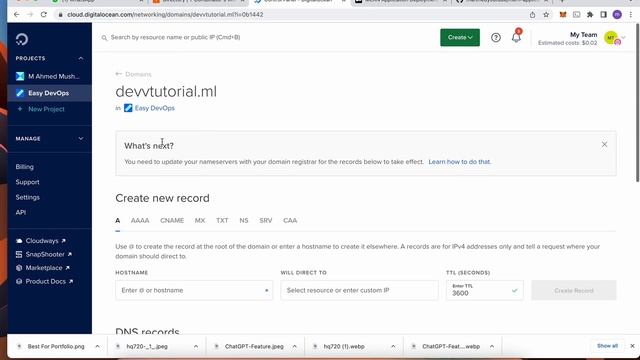Collapse the Projects section chevron

coord(81,58)
